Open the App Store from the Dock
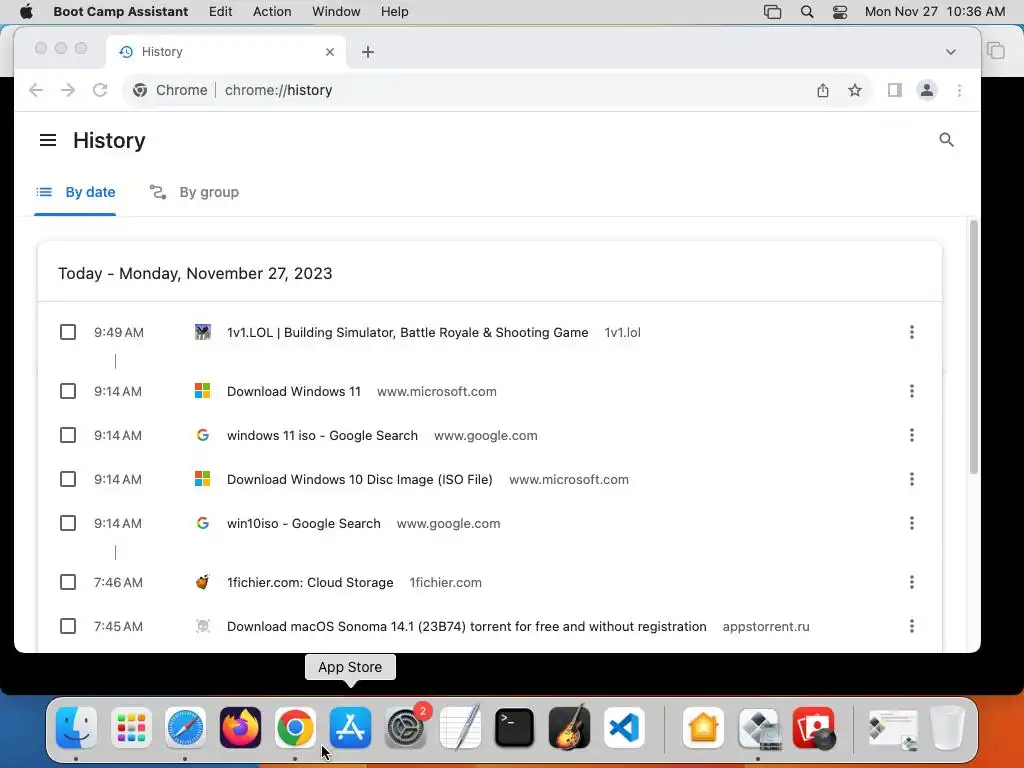Viewport: 1024px width, 768px height. [x=350, y=728]
